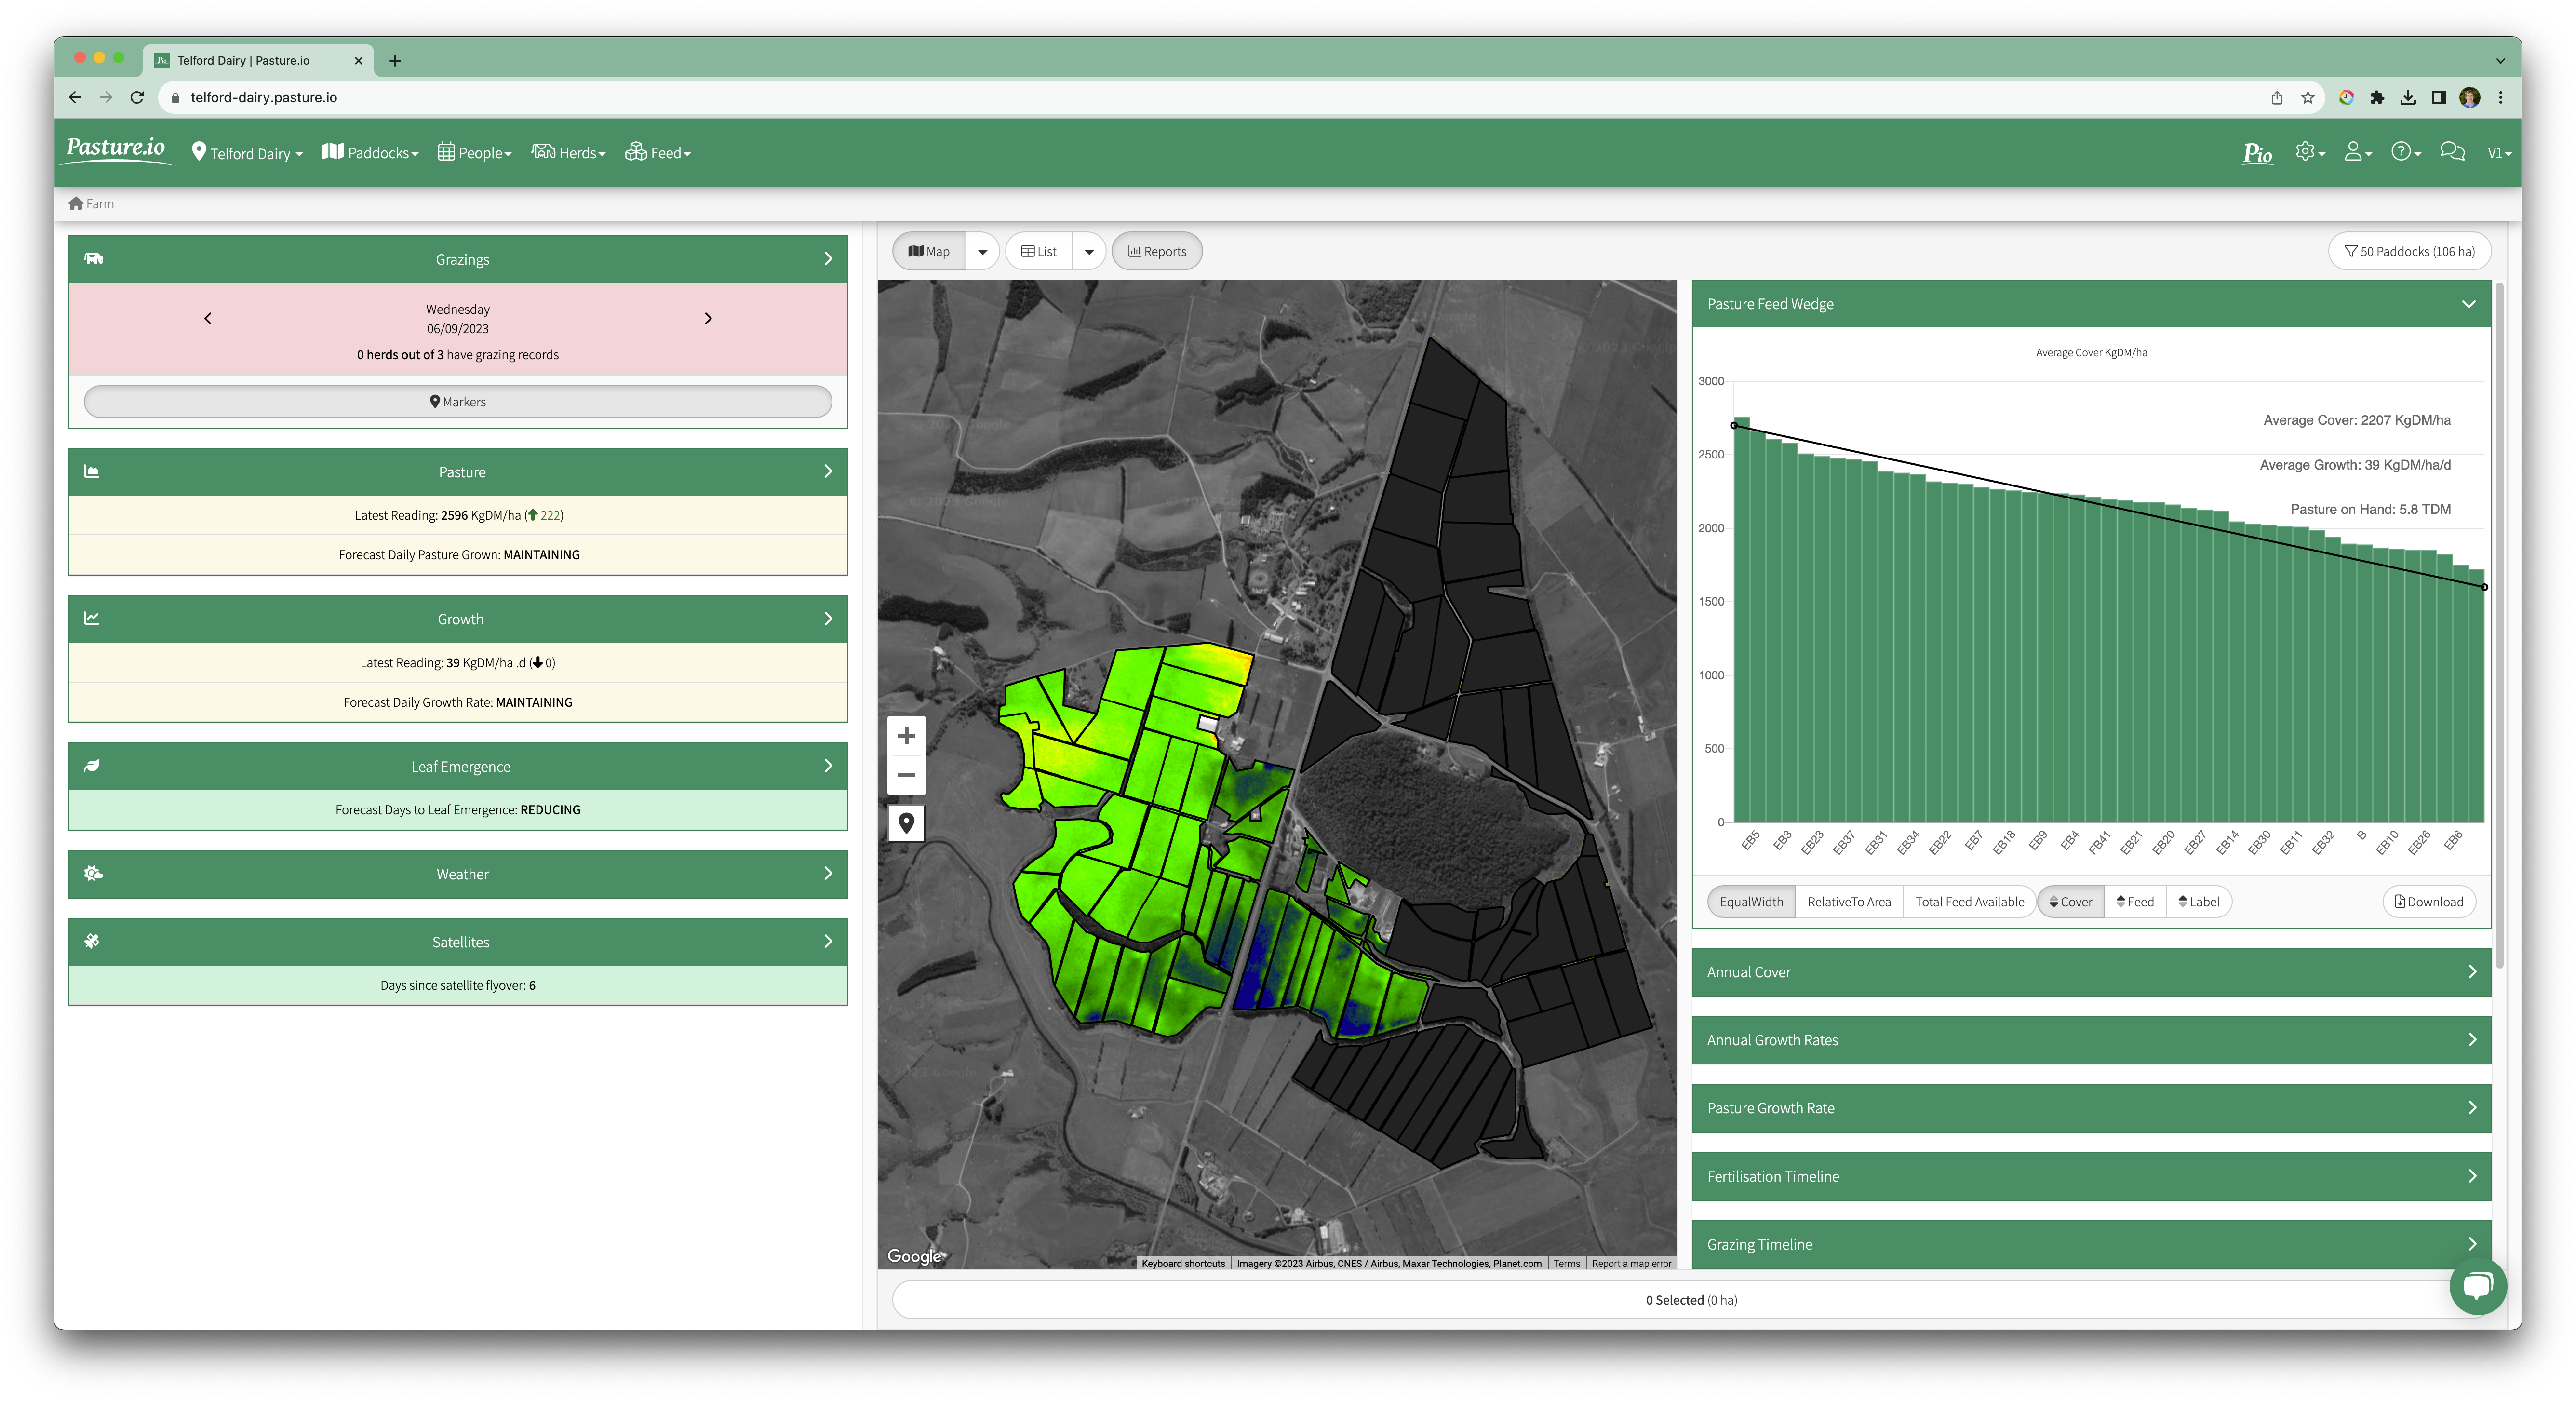Open the Growth panel header

458,619
